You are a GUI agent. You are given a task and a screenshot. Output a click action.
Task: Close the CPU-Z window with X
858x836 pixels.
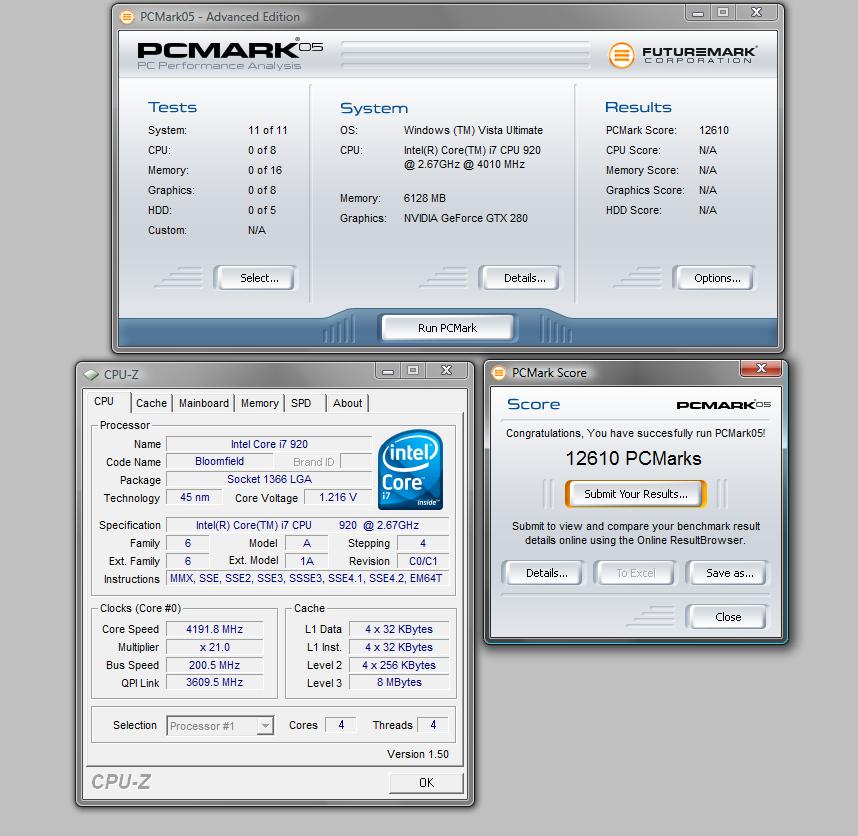click(x=447, y=371)
